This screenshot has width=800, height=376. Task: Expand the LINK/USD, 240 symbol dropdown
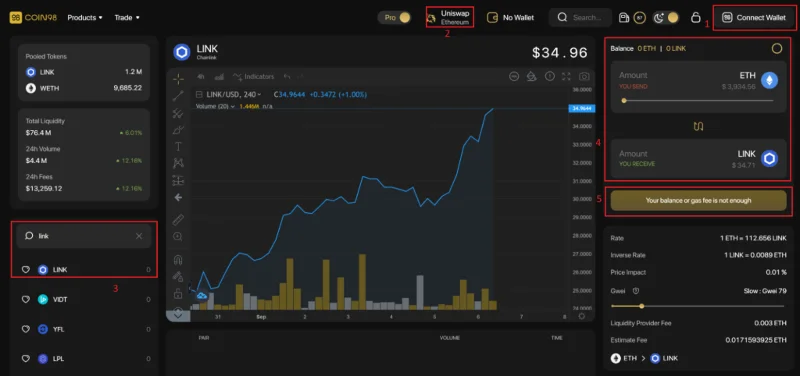tap(233, 94)
